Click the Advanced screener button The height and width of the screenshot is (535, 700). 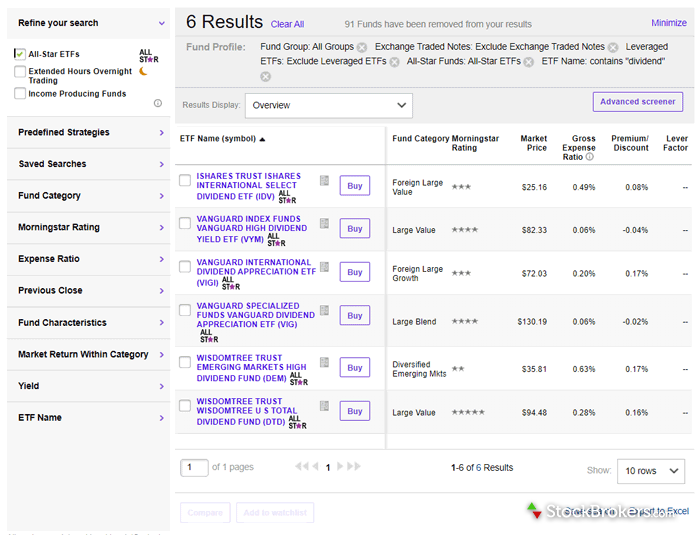tap(638, 101)
